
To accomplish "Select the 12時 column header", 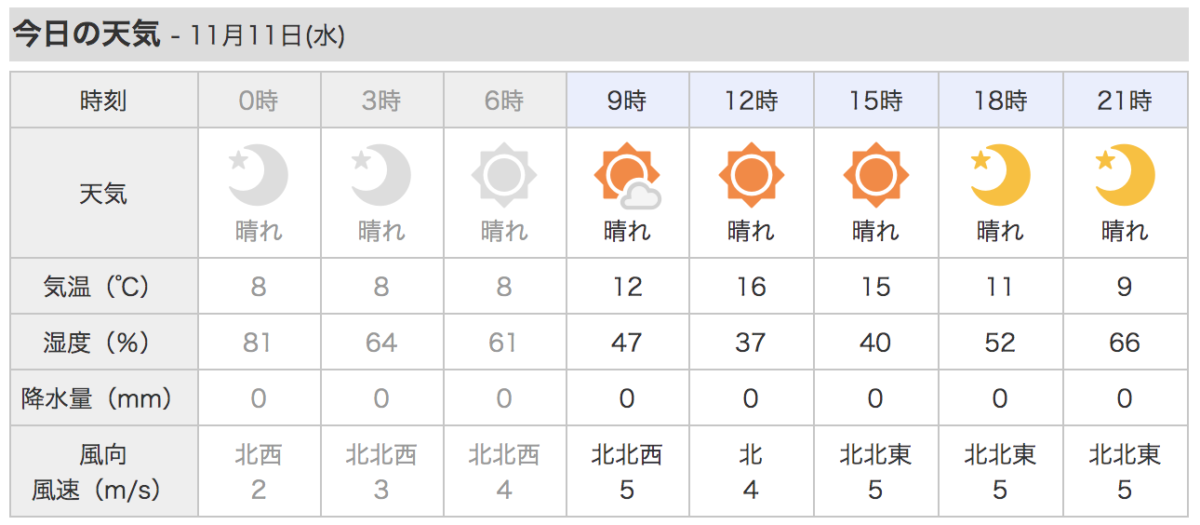I will pyautogui.click(x=751, y=100).
